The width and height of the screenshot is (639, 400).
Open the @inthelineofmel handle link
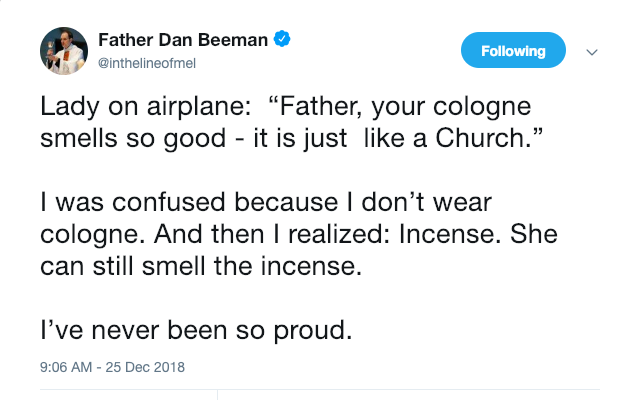[x=147, y=64]
